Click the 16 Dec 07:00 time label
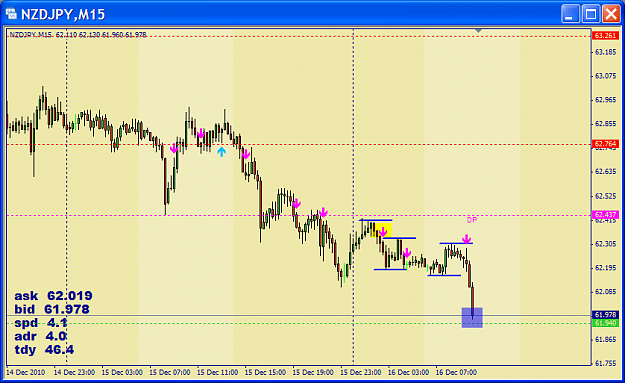The image size is (625, 383). click(x=456, y=372)
